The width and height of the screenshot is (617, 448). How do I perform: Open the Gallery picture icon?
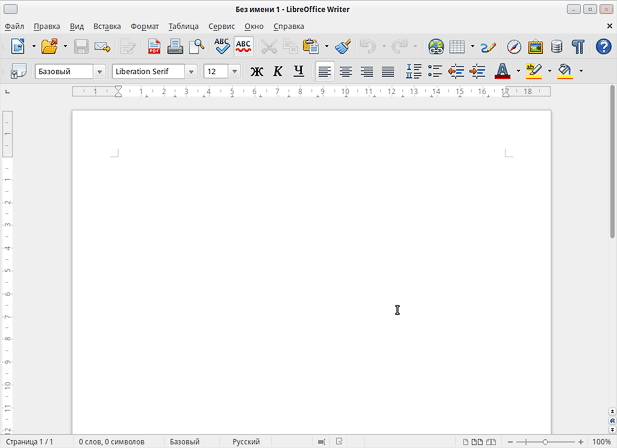point(535,46)
